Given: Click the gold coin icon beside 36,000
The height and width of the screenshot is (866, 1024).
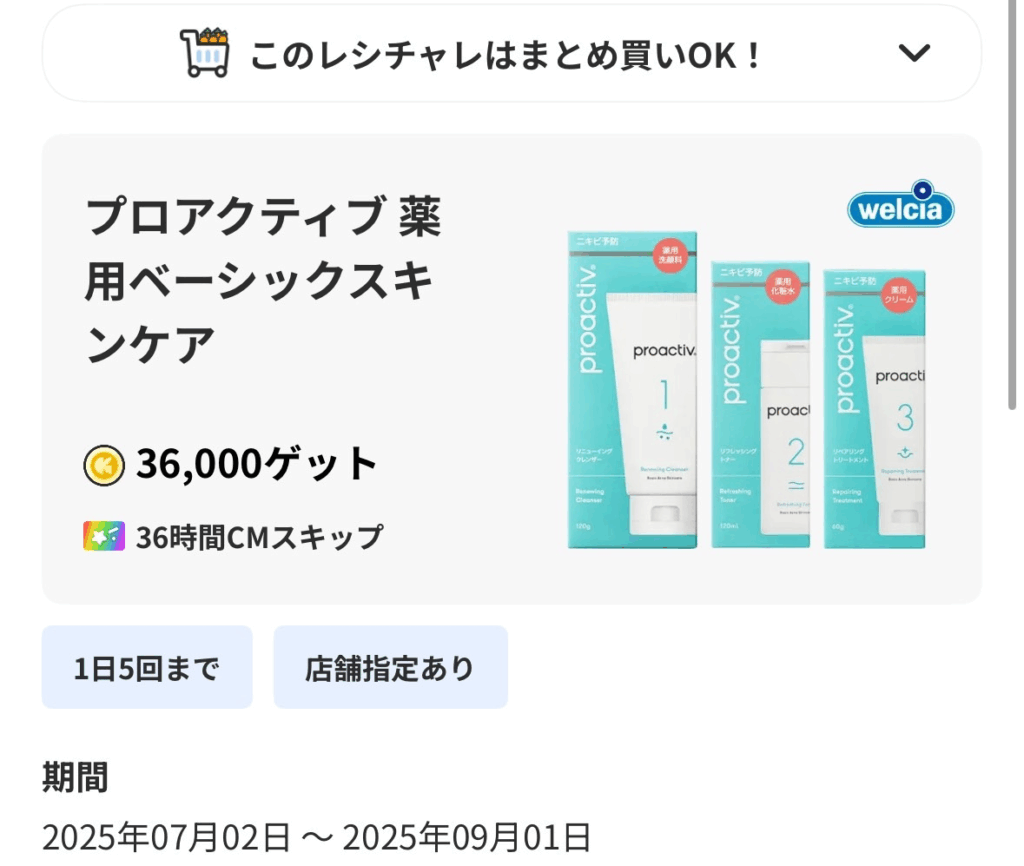Looking at the screenshot, I should point(104,465).
